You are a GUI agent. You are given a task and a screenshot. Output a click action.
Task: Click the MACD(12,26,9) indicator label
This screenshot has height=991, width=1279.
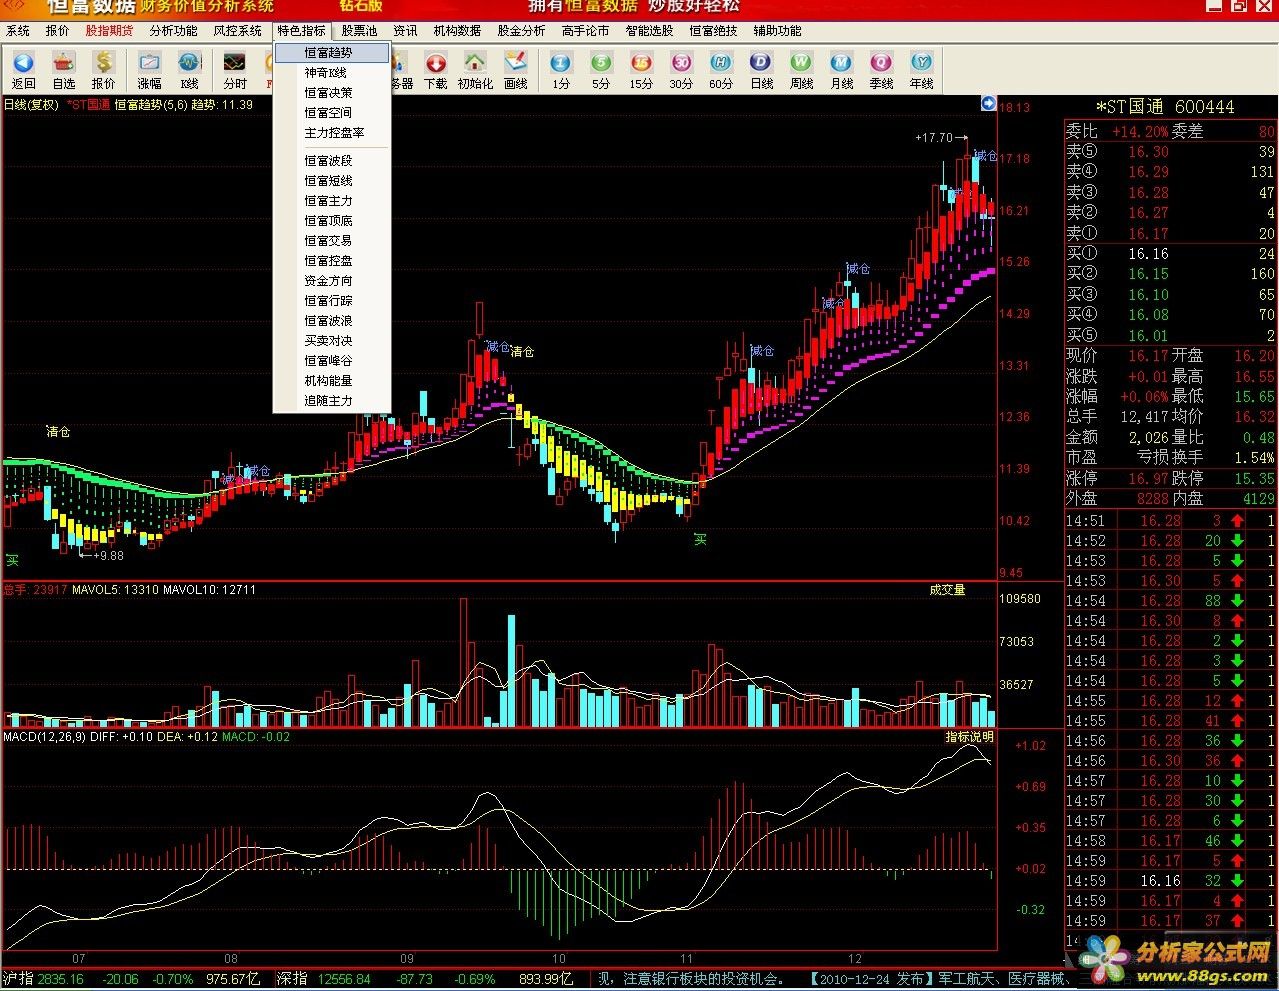point(45,737)
